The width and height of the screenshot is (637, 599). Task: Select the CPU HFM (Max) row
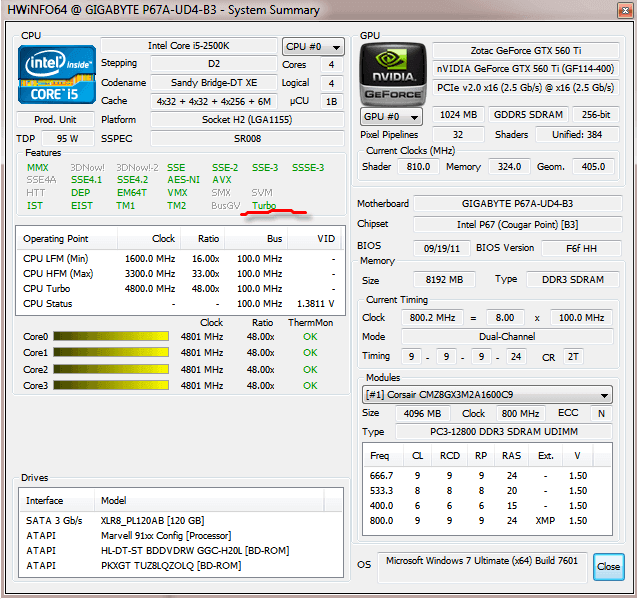click(x=180, y=274)
